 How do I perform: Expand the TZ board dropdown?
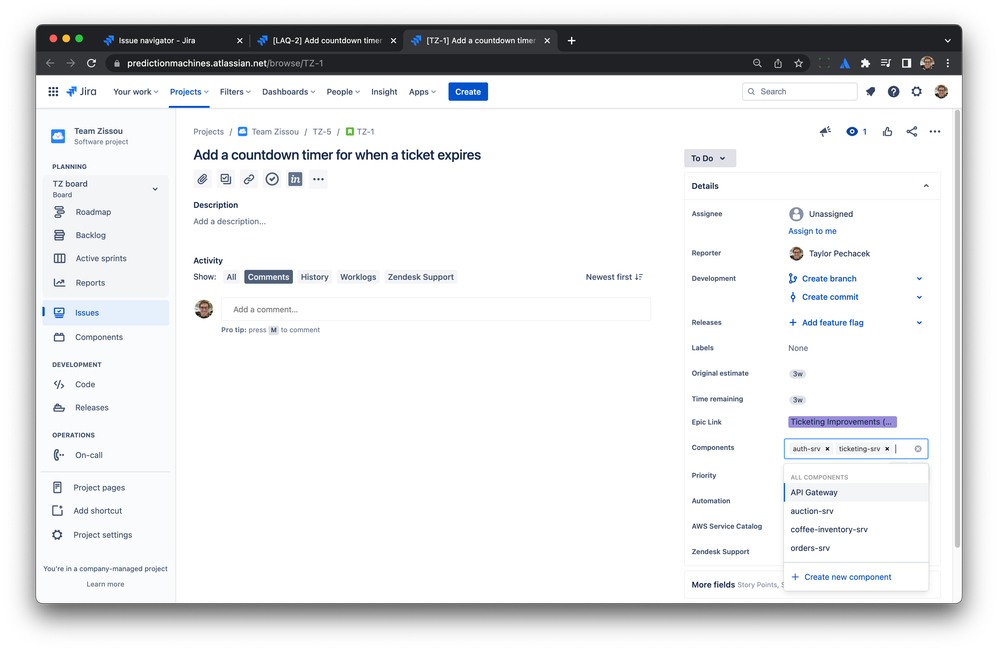click(155, 189)
